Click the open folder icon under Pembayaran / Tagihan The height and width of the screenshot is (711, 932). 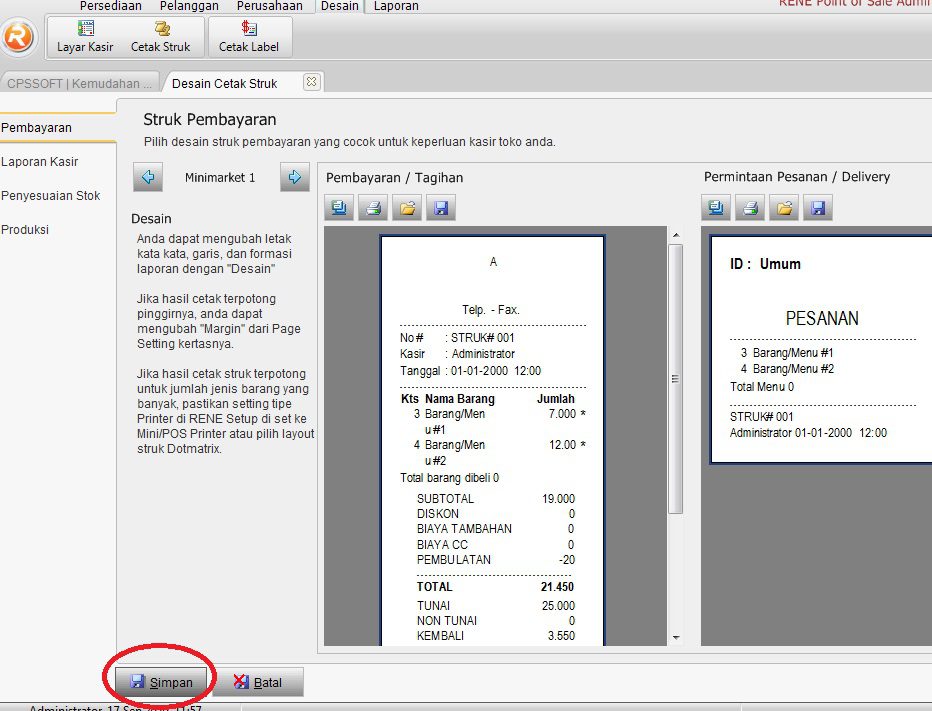pyautogui.click(x=407, y=207)
